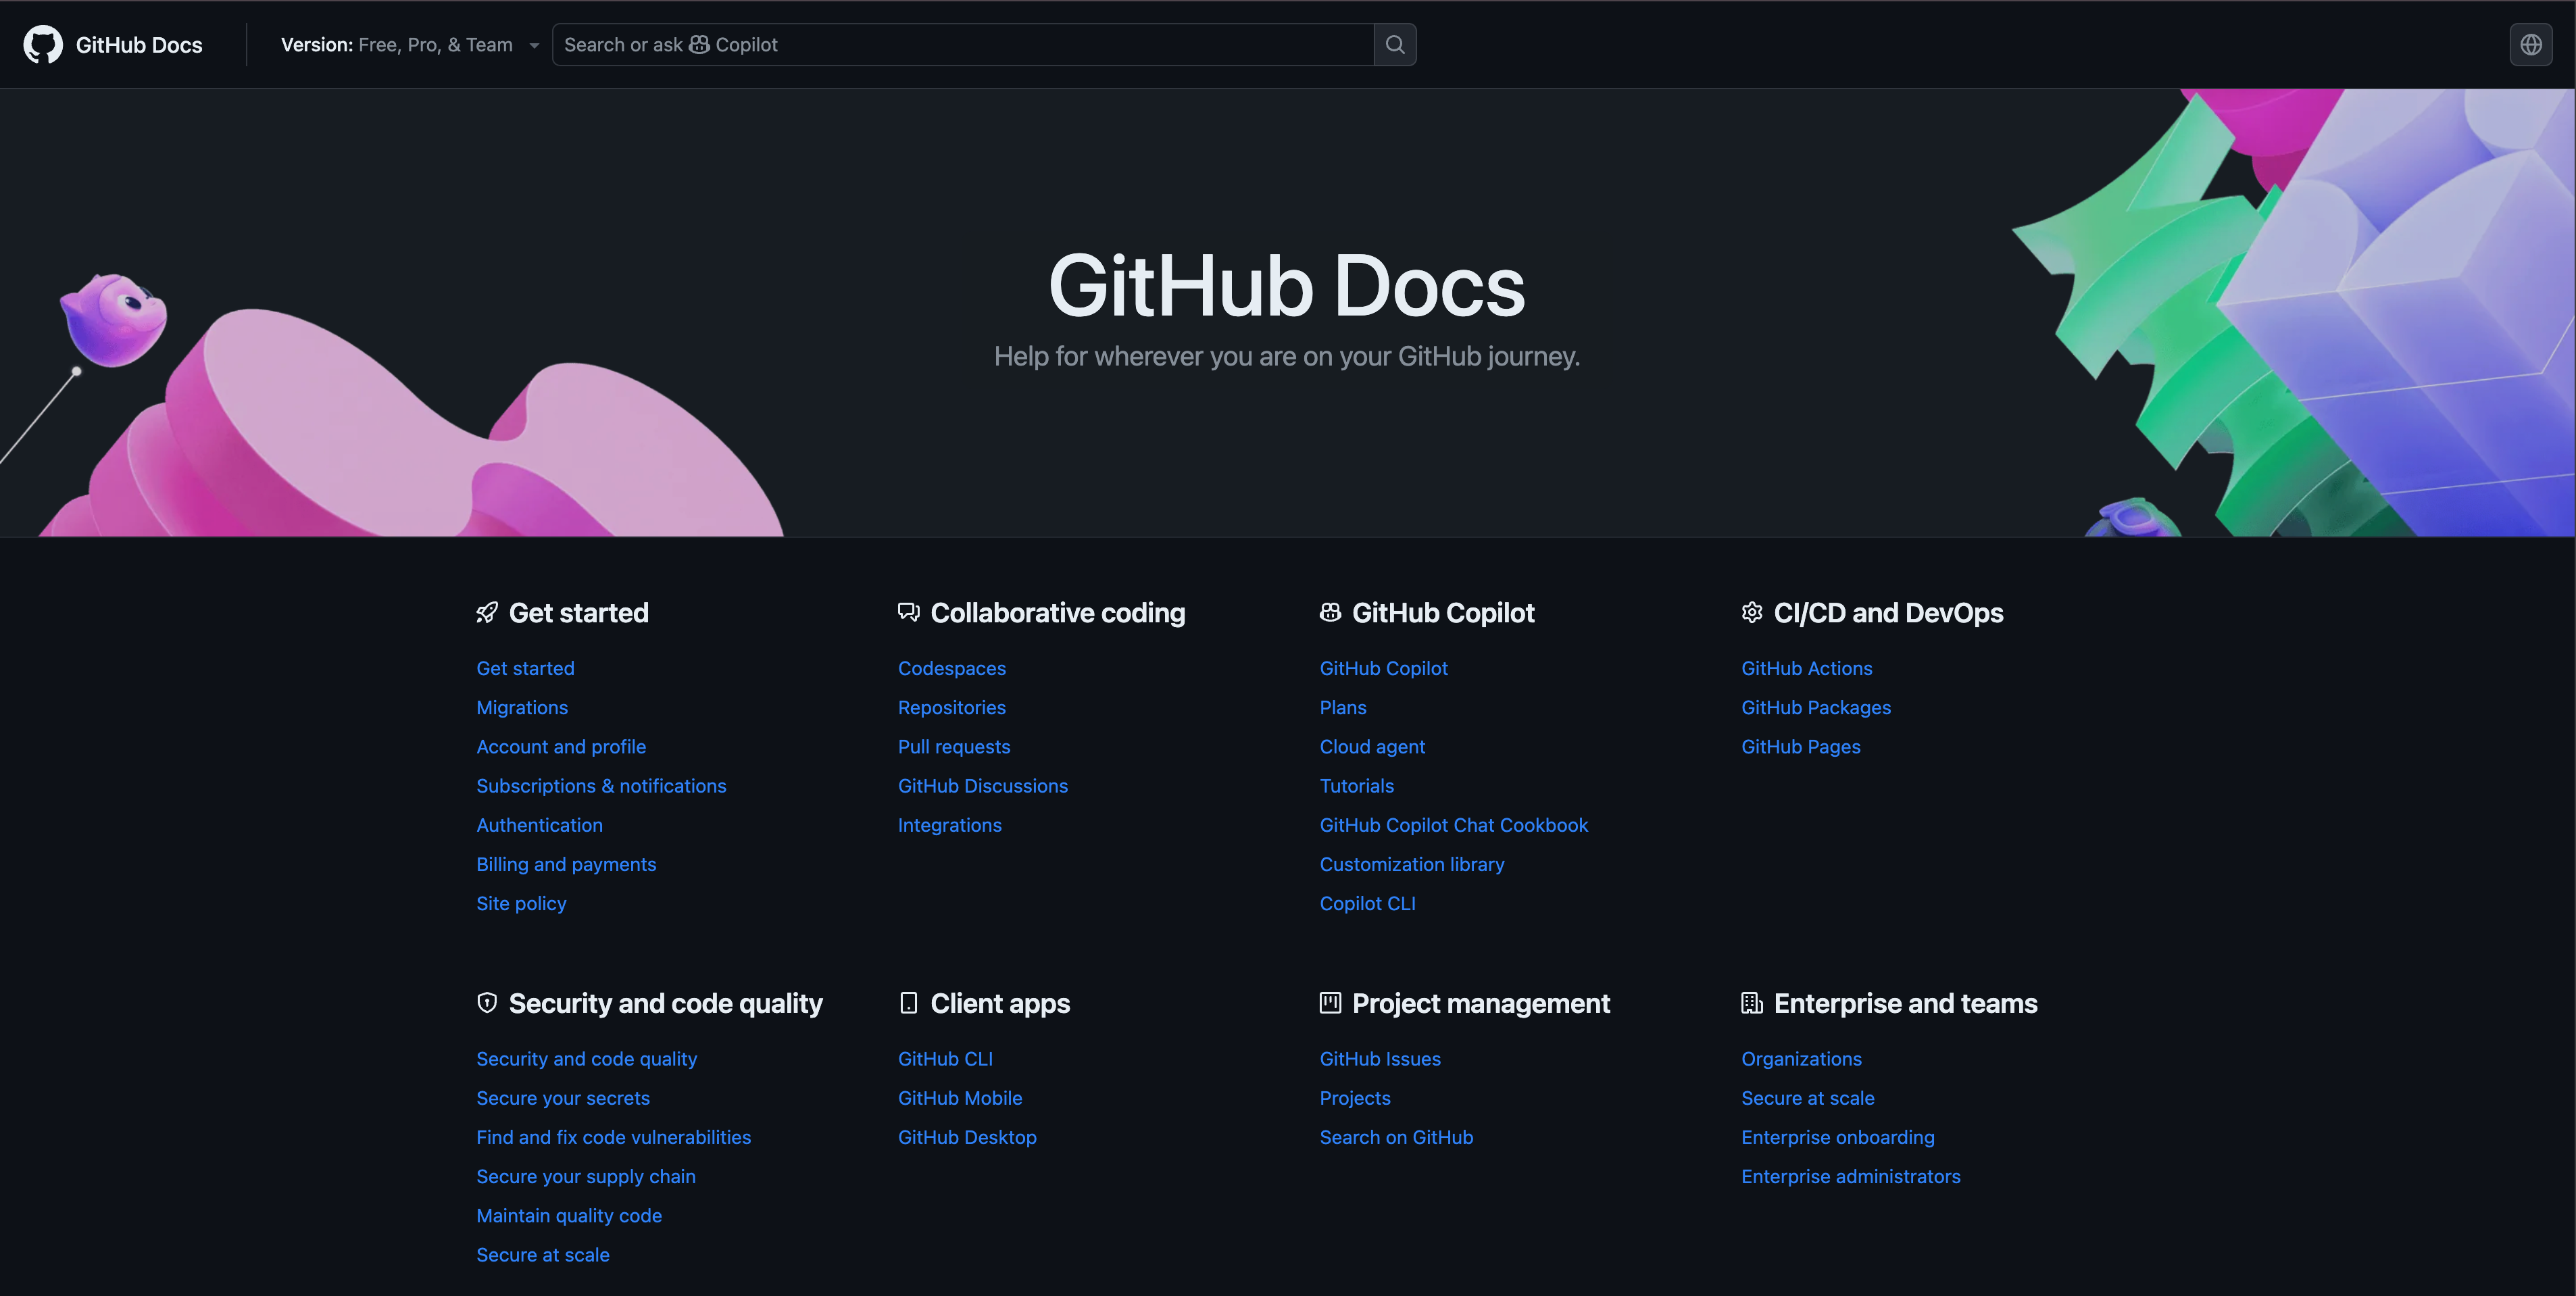Click the rocket icon beside Get started
2576x1296 pixels.
(487, 613)
